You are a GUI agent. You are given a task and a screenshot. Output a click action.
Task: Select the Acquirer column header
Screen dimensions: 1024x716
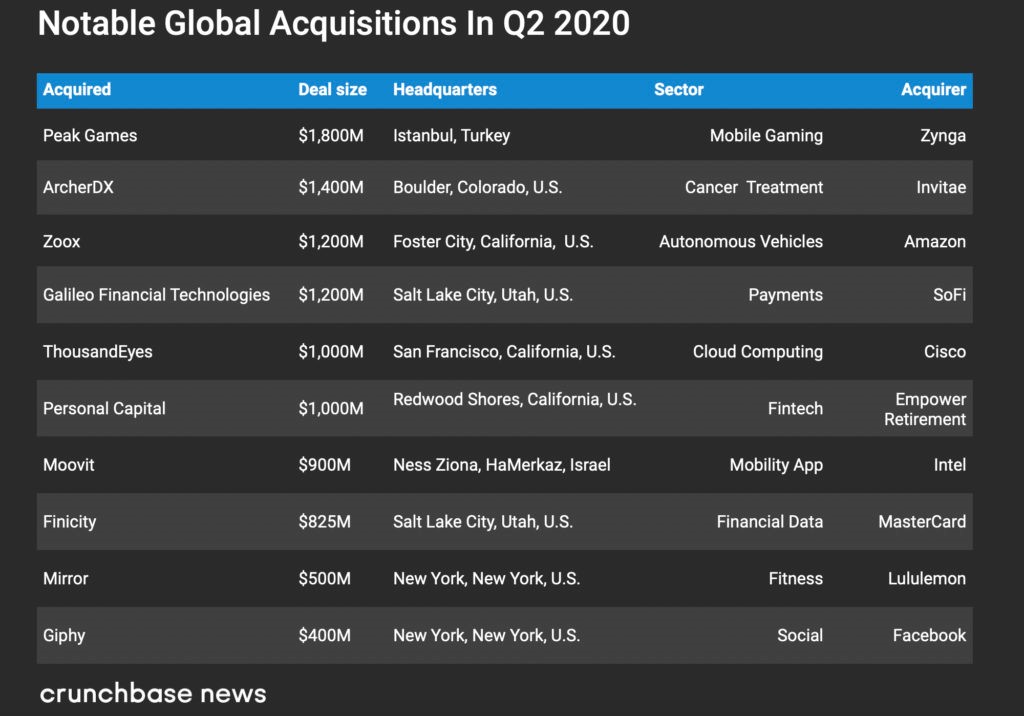coord(933,90)
